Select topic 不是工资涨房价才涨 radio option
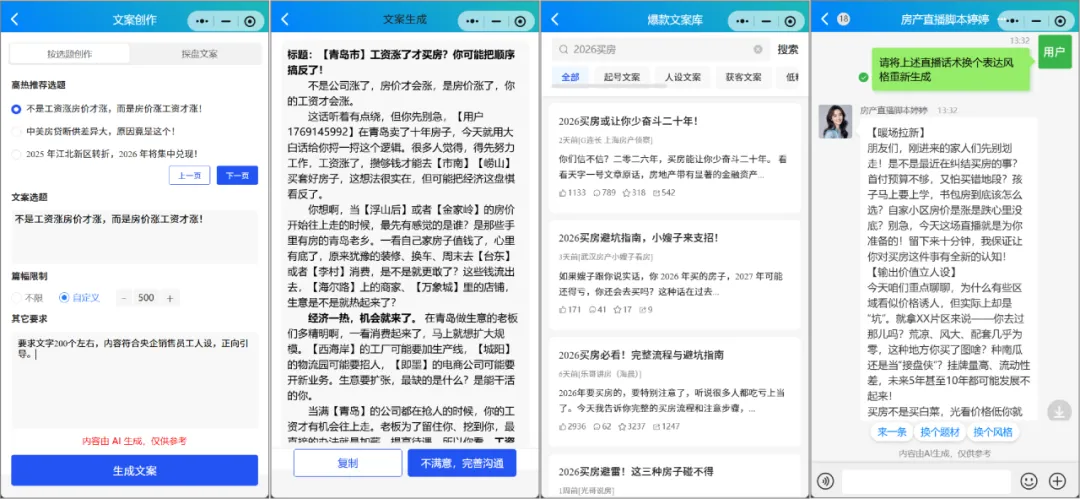1080x499 pixels. pos(17,109)
